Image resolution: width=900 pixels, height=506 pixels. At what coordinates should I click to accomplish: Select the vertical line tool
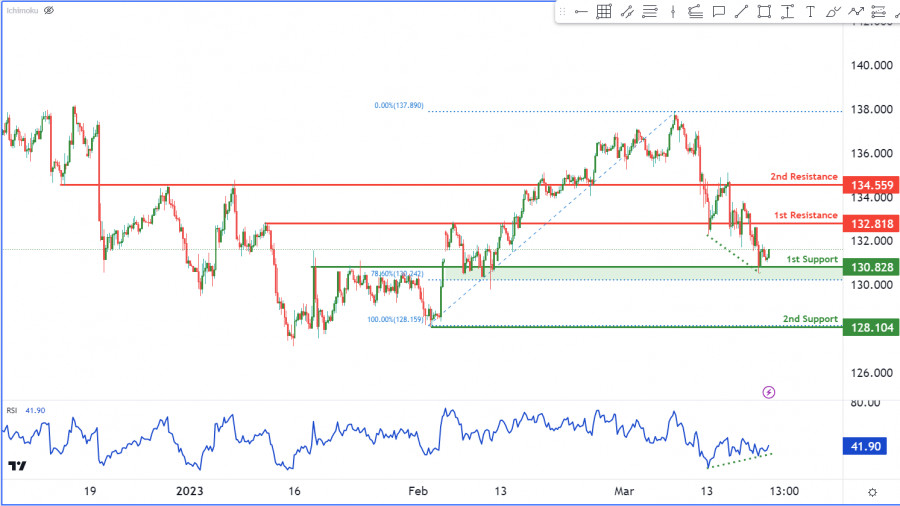[673, 11]
